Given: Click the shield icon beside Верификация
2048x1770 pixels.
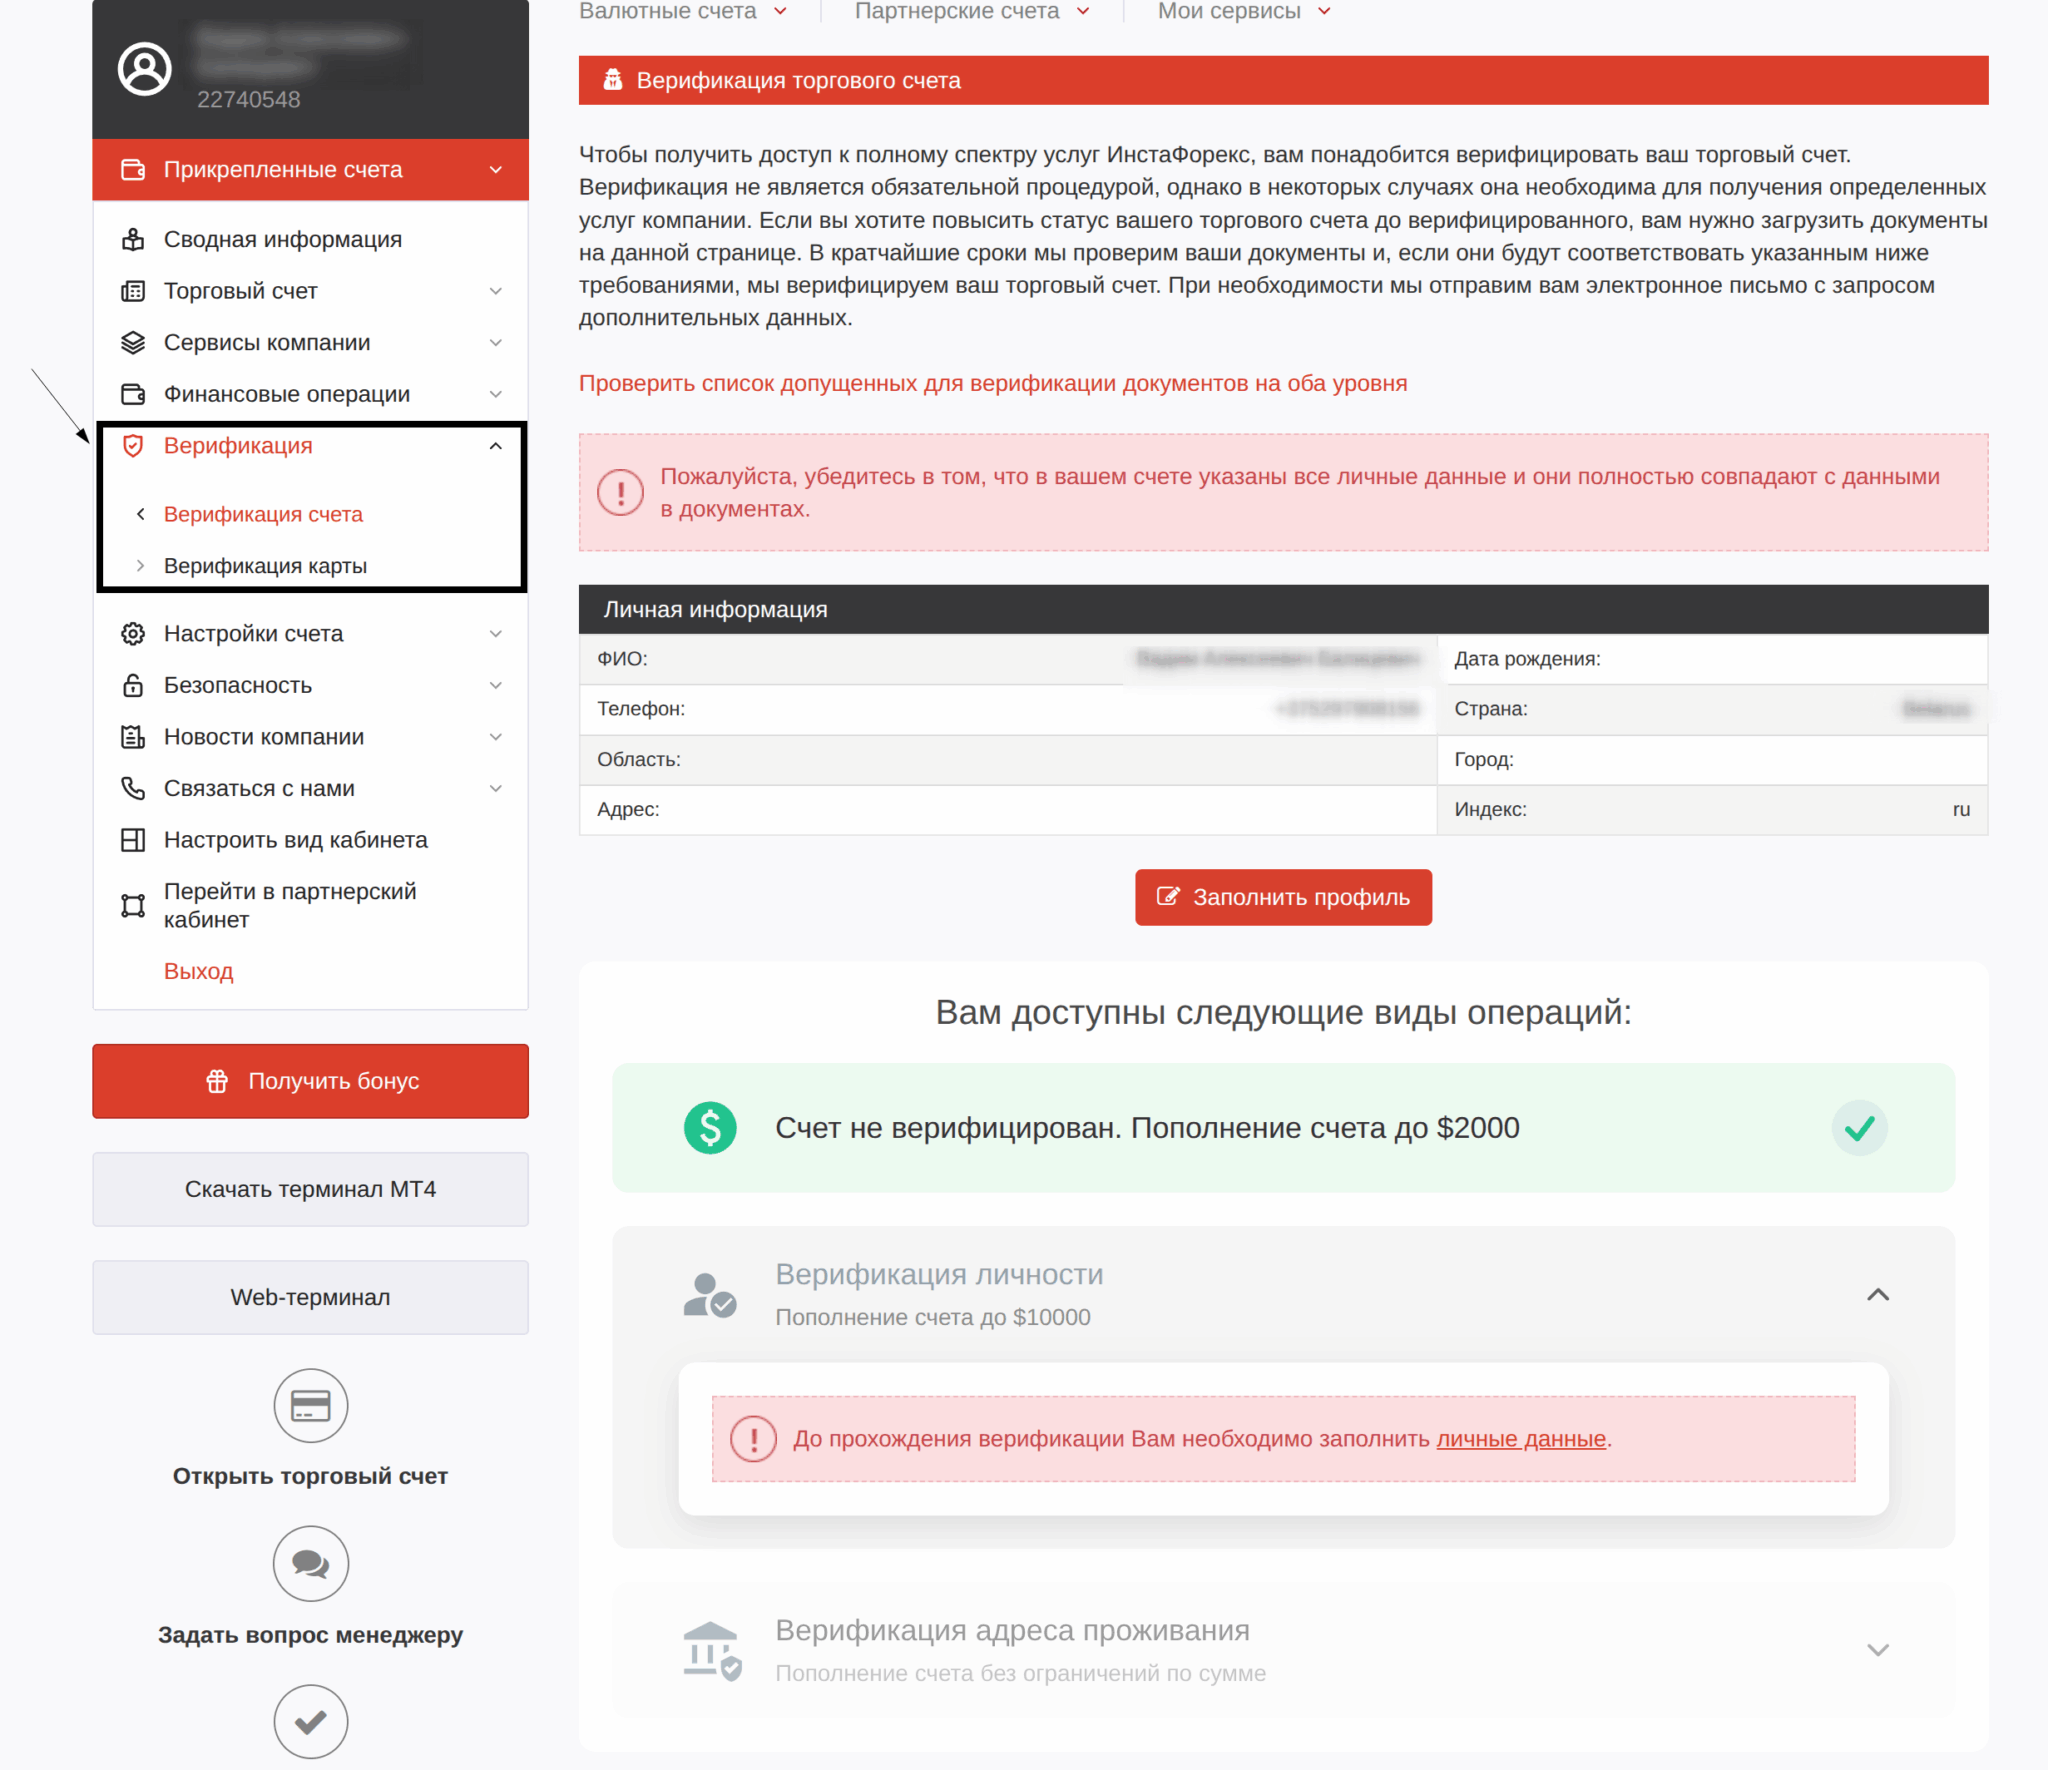Looking at the screenshot, I should 133,446.
